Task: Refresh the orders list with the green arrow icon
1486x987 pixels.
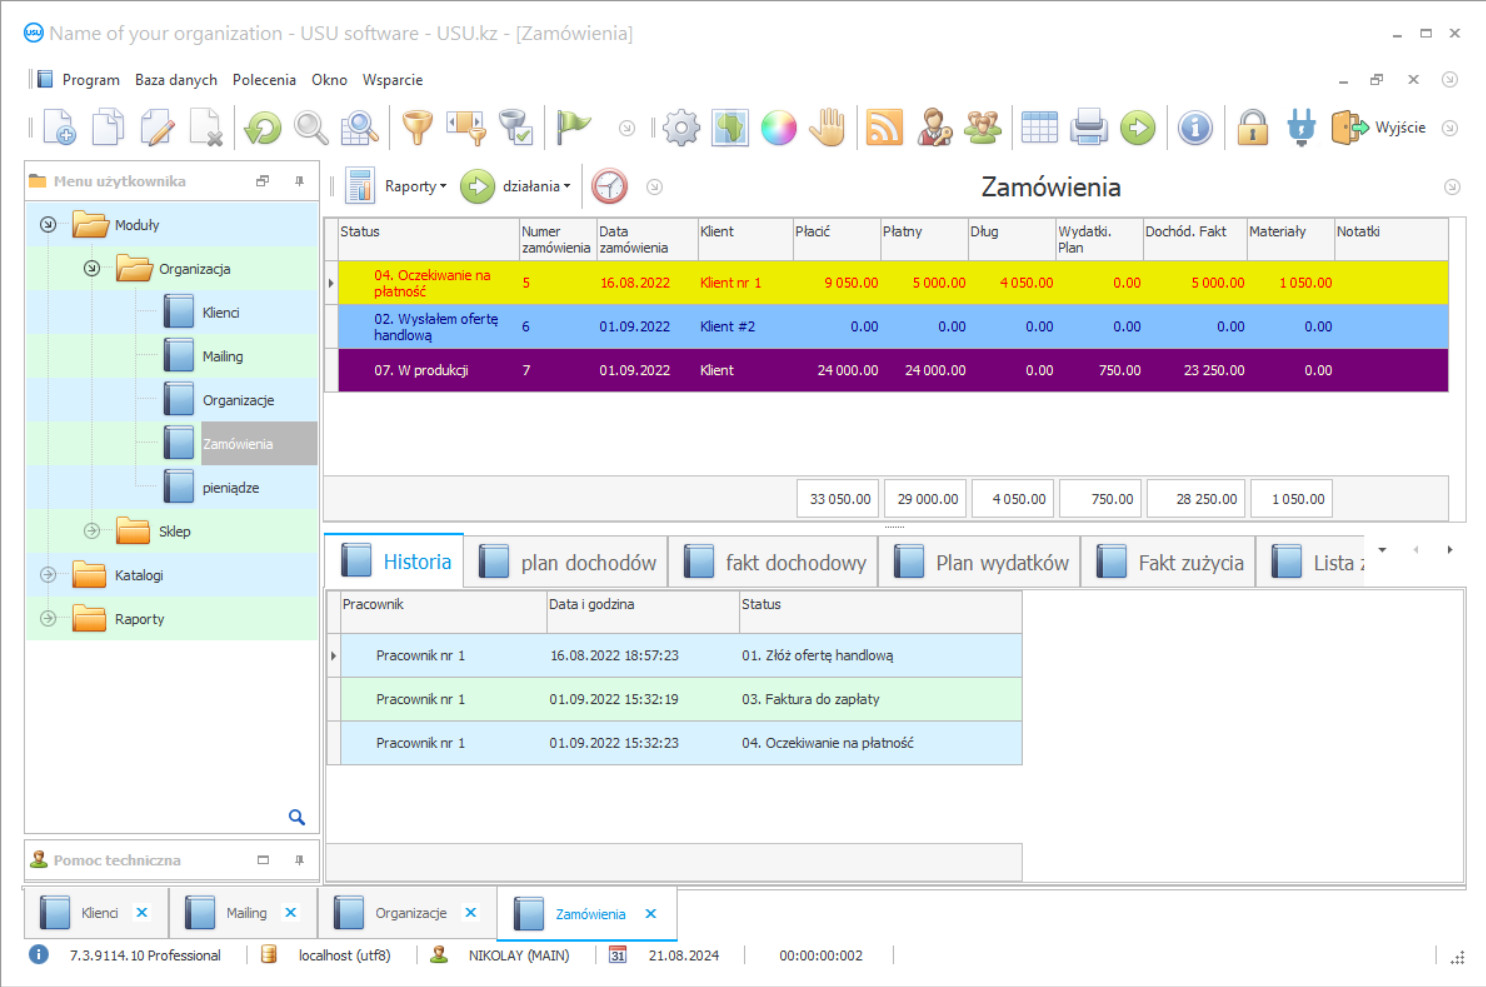Action: click(x=260, y=127)
